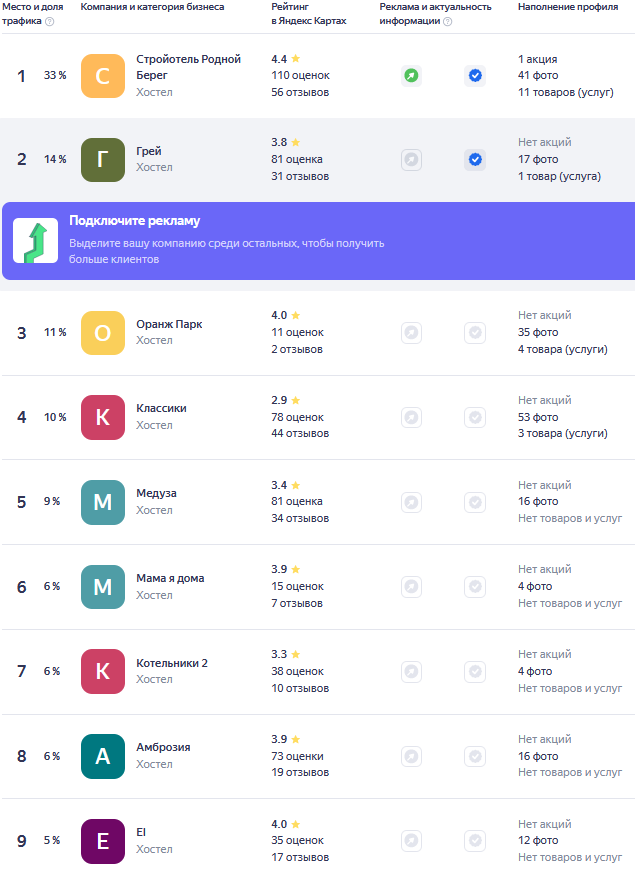
Task: Click '44 отзывов' in Классики row
Action: (300, 434)
